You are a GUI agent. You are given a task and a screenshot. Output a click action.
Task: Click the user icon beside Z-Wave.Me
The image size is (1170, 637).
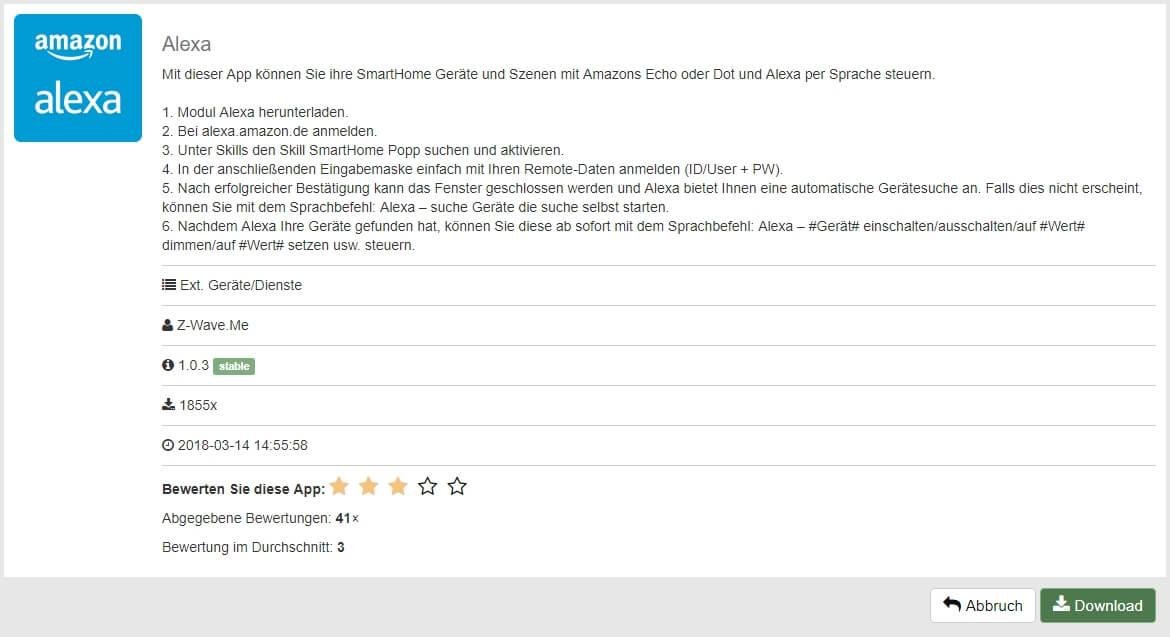click(x=168, y=325)
